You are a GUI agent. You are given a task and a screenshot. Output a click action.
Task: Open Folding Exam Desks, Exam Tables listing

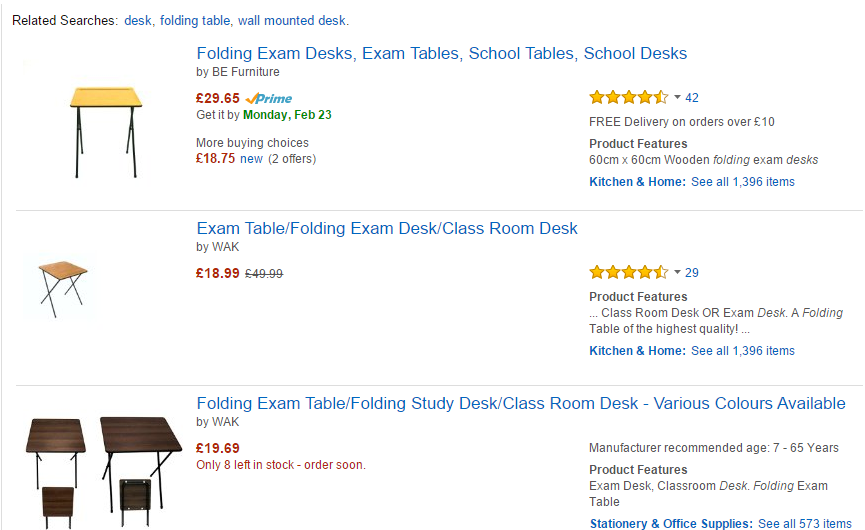click(442, 54)
